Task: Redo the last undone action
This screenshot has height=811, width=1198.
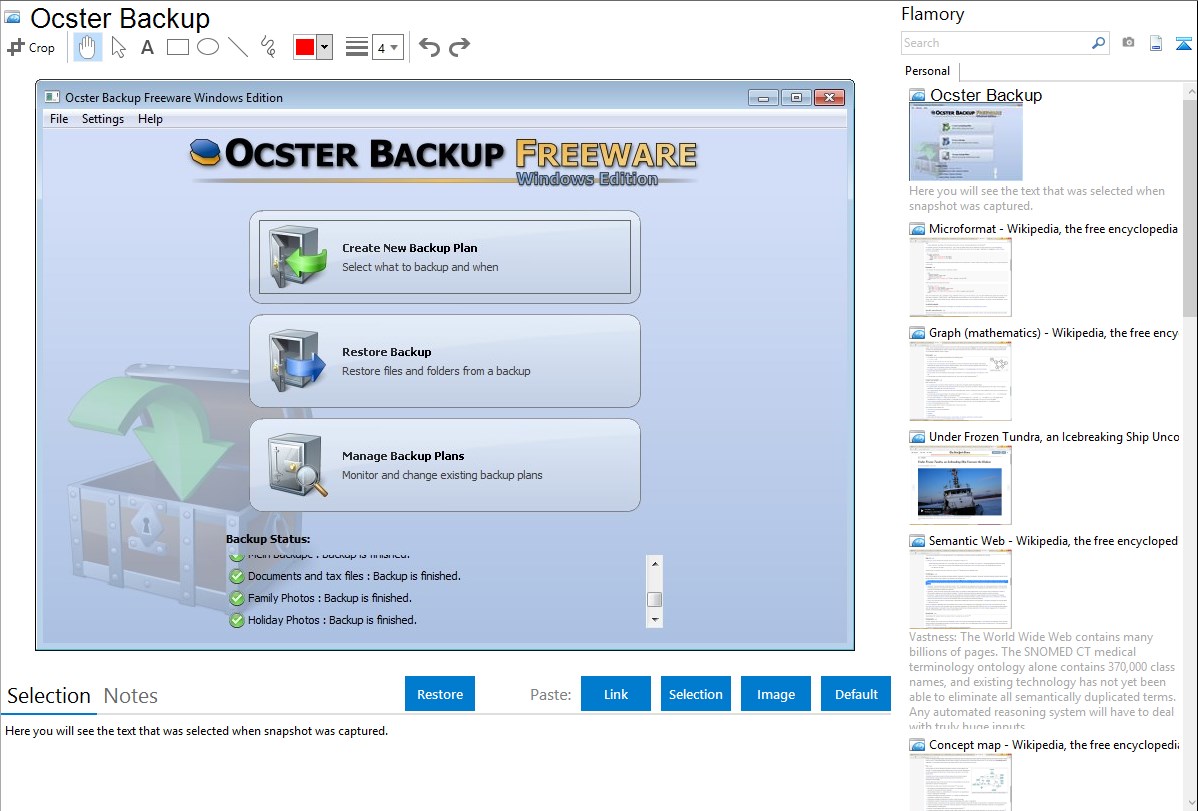Action: pyautogui.click(x=459, y=47)
